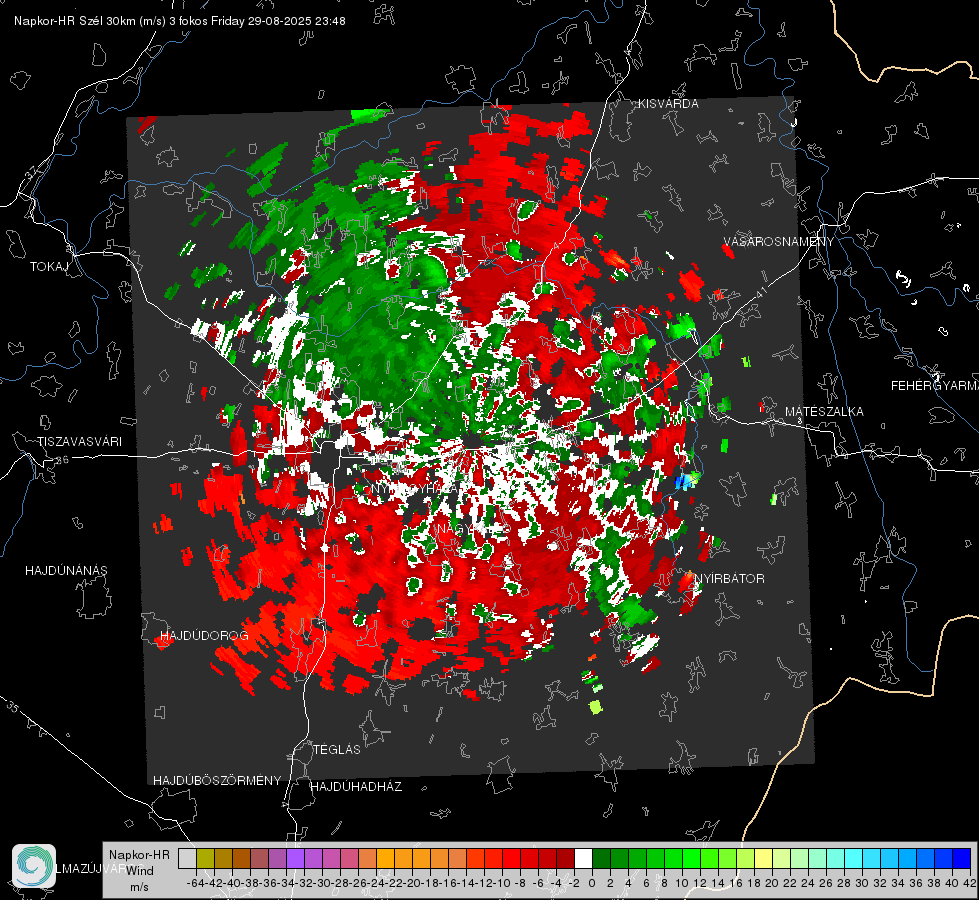
Task: Click the HAJDÚDOROG city label
Action: [204, 635]
